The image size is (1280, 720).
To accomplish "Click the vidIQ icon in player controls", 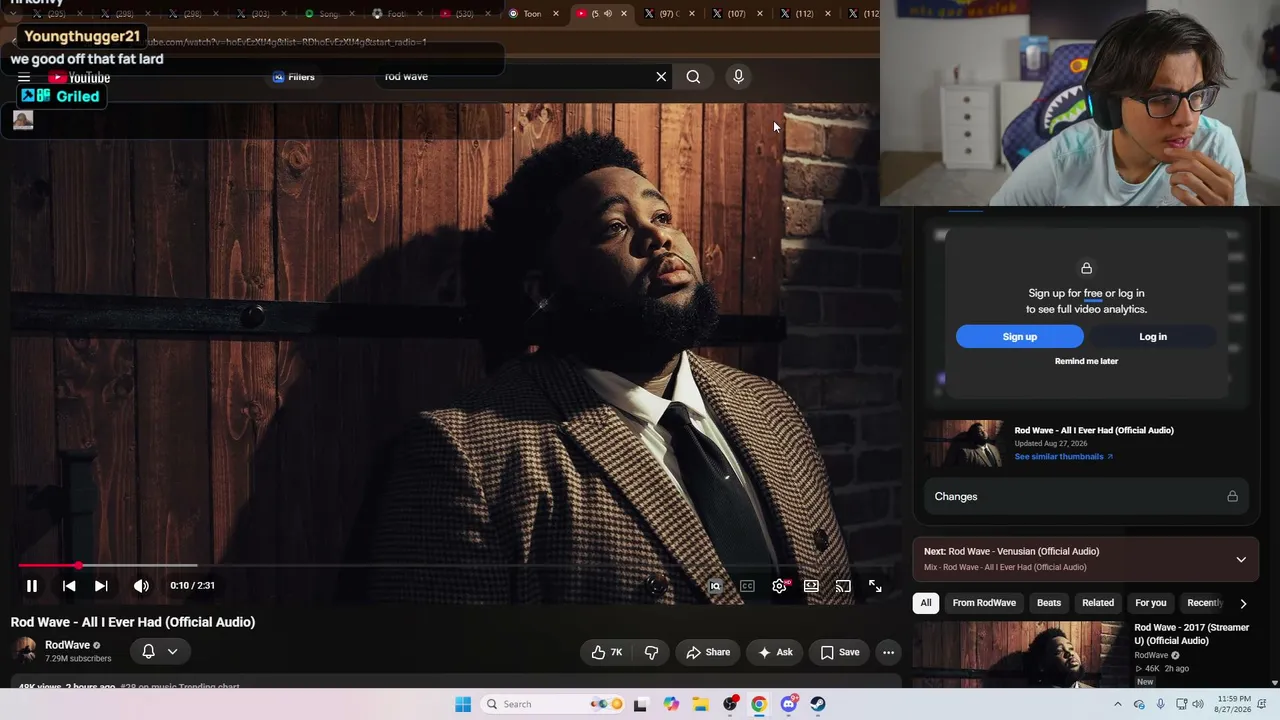I will click(715, 586).
